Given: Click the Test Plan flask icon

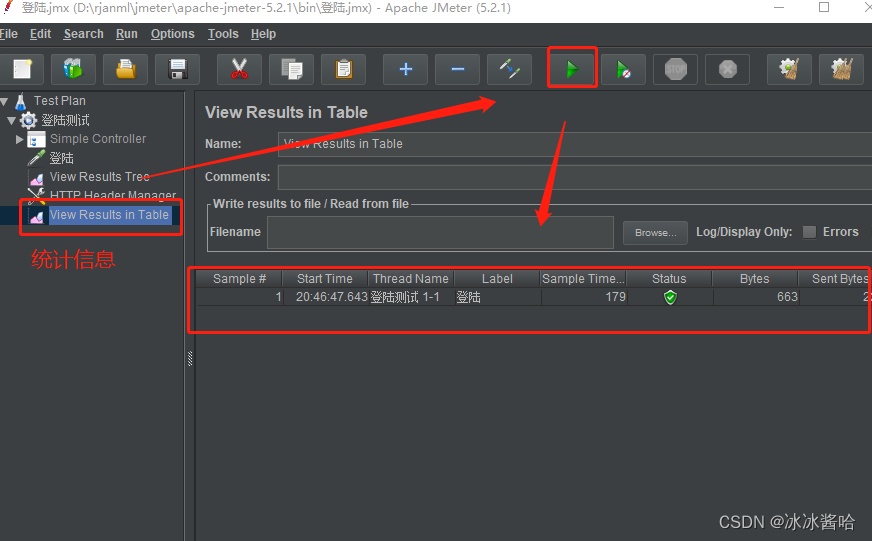Looking at the screenshot, I should click(x=21, y=101).
